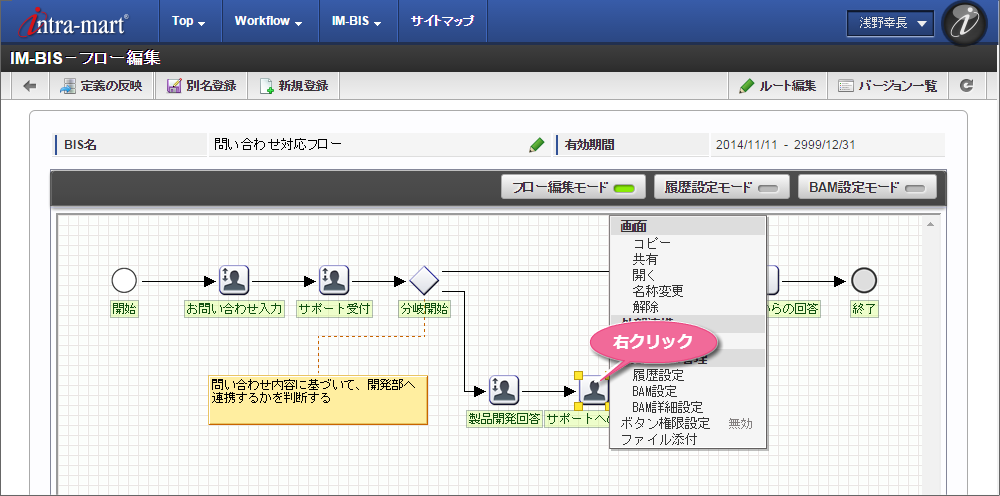
Task: Click the 開始 node label
Action: [x=124, y=309]
